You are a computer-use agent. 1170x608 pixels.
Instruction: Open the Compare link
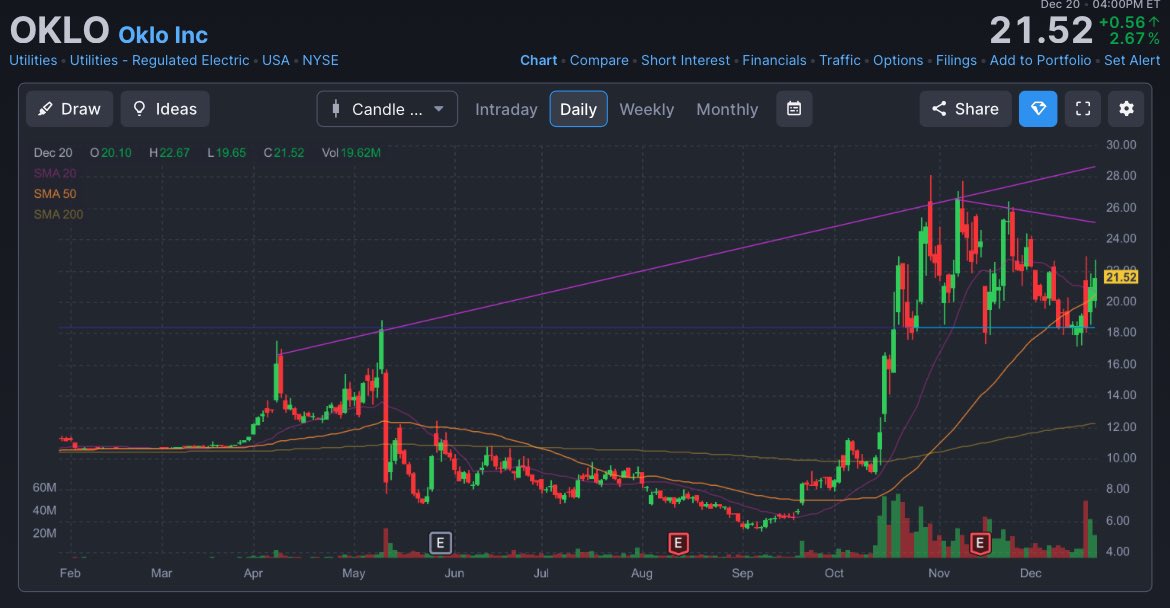click(599, 60)
